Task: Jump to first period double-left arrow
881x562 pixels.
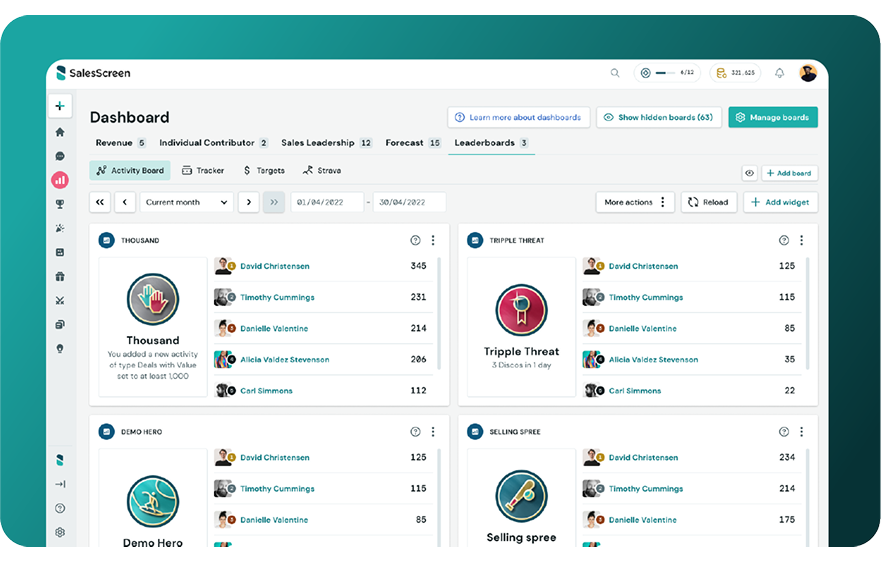Action: click(100, 202)
